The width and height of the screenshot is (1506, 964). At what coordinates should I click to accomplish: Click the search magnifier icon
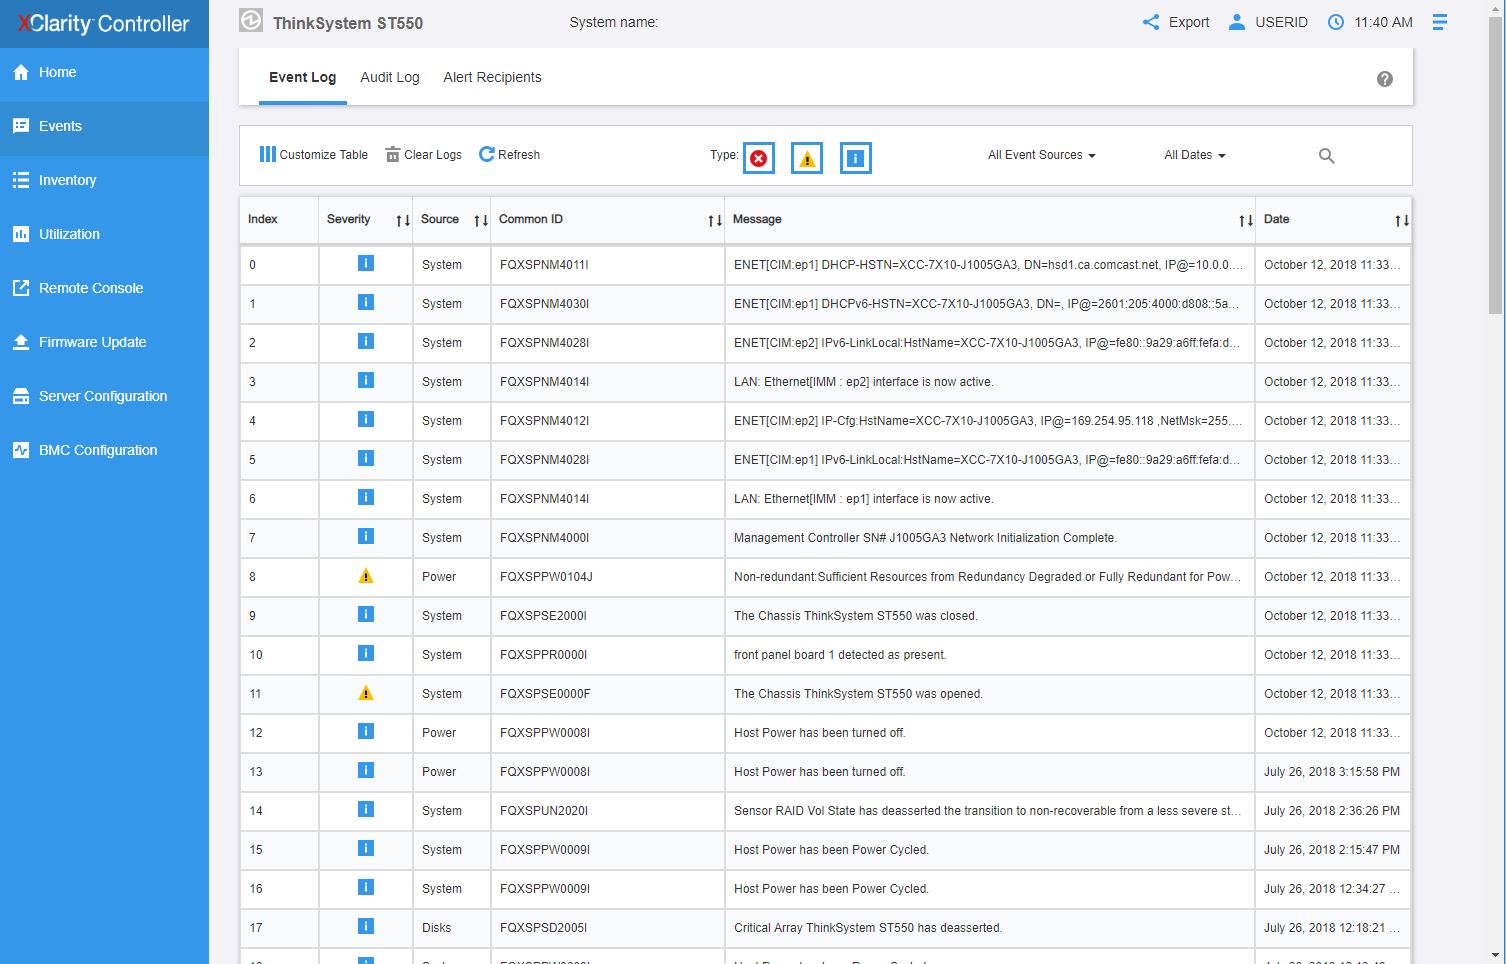coord(1326,156)
